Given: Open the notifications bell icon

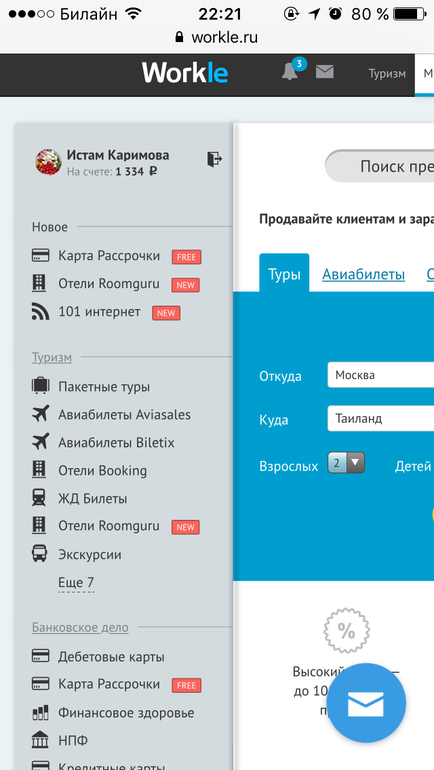Looking at the screenshot, I should click(291, 73).
